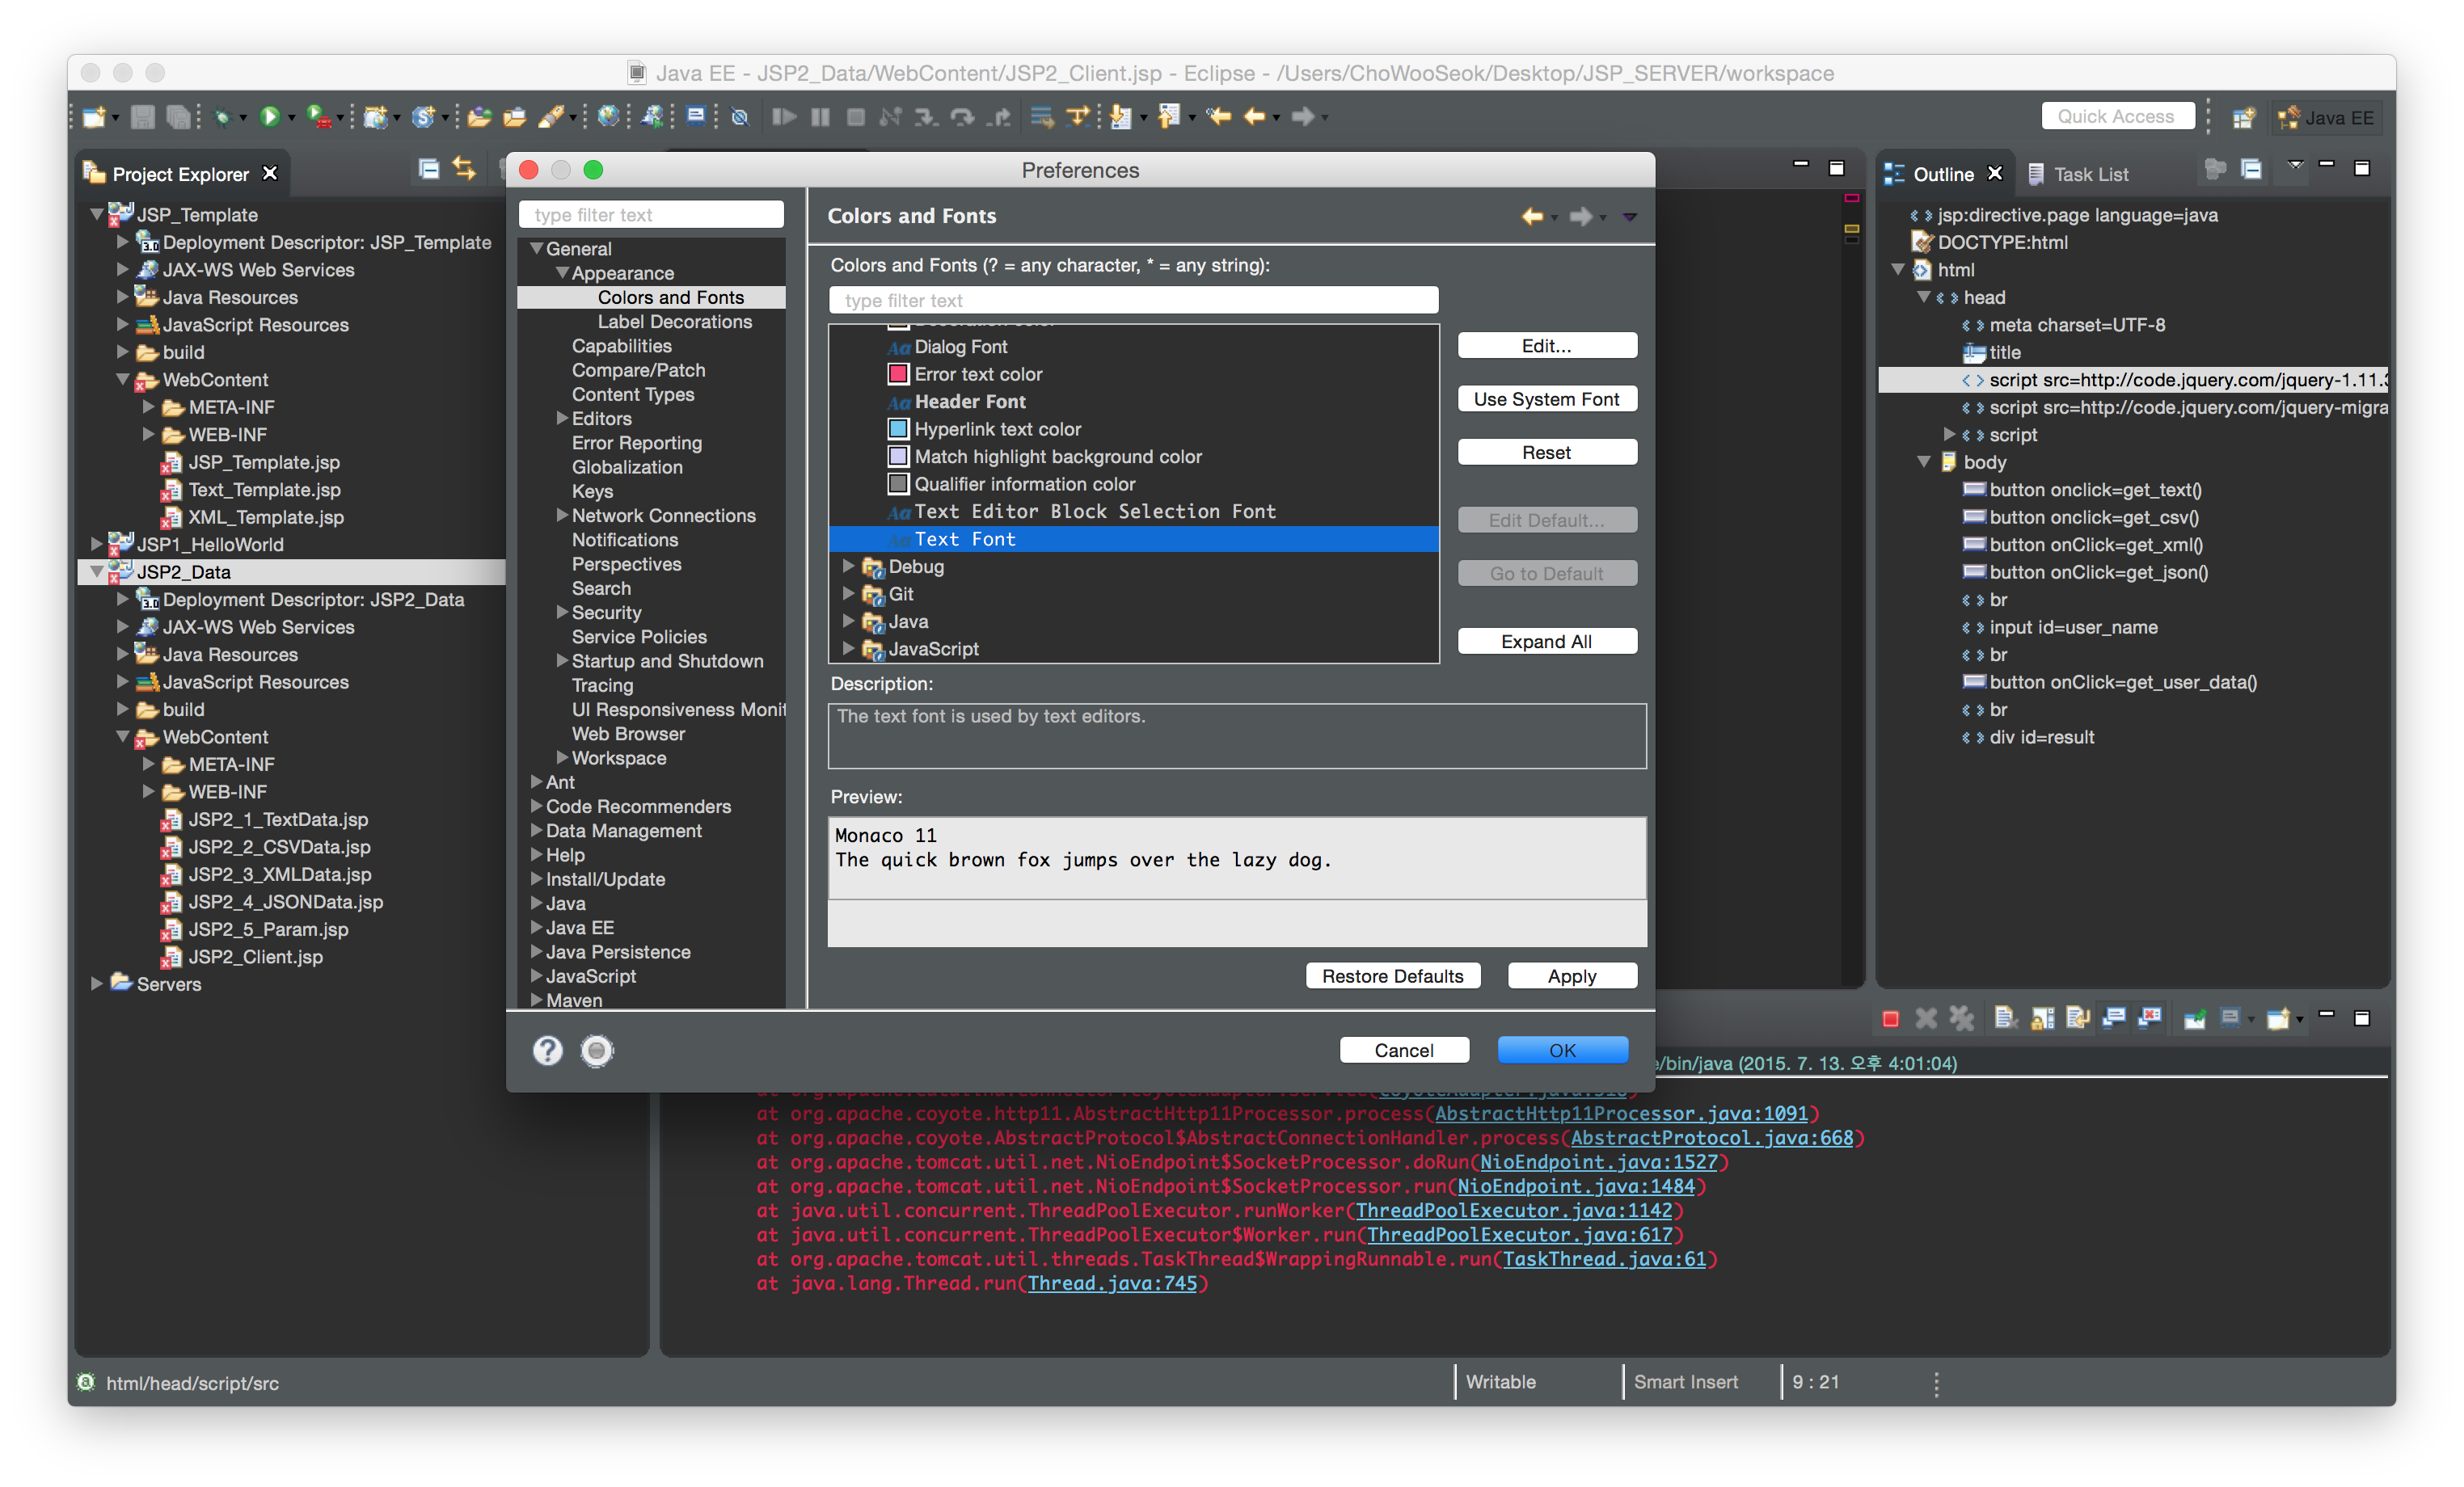Collapse the JSP2_Data project in explorer
The width and height of the screenshot is (2464, 1487).
[x=97, y=572]
